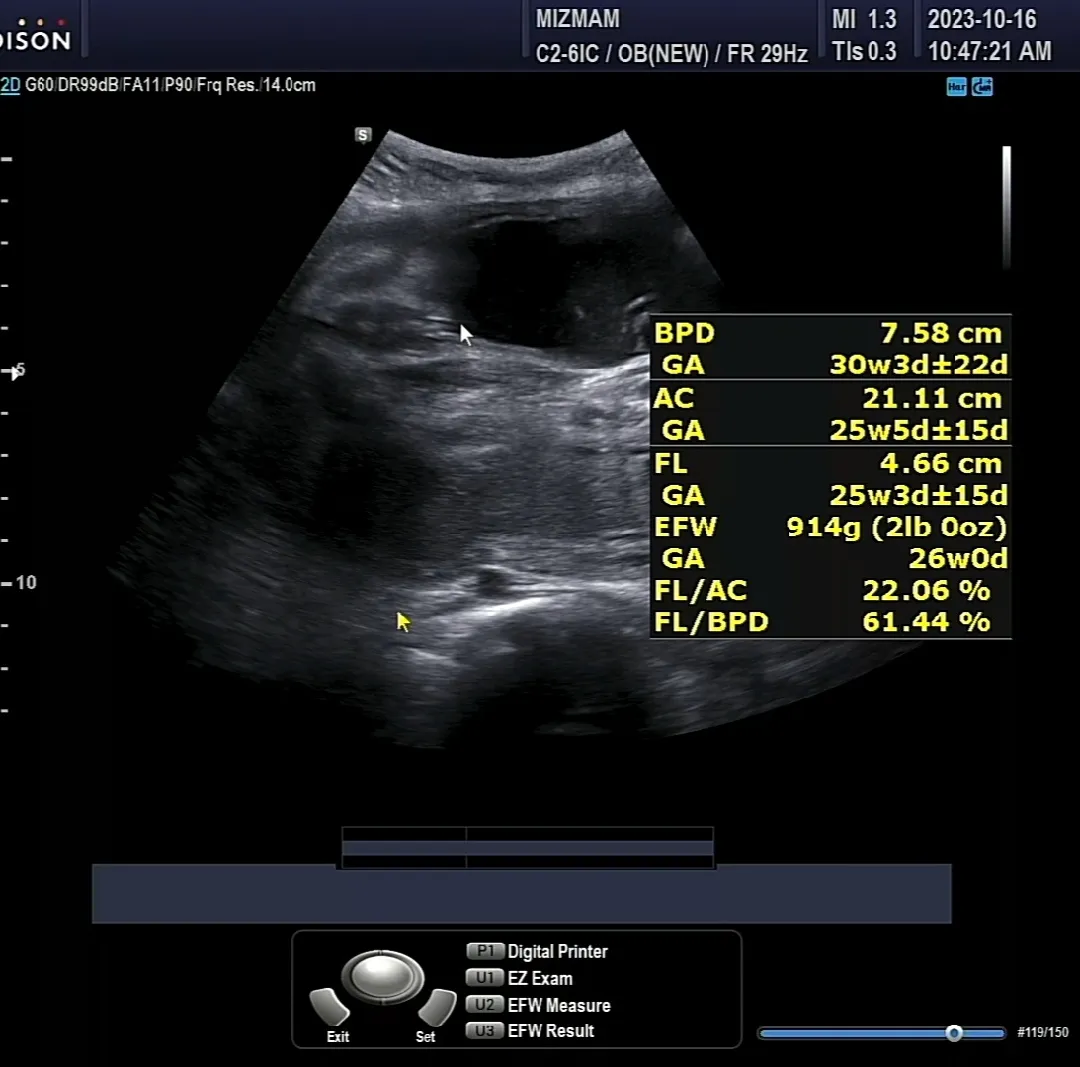
Task: Click the cine frame counter #119/150
Action: (x=1043, y=1032)
